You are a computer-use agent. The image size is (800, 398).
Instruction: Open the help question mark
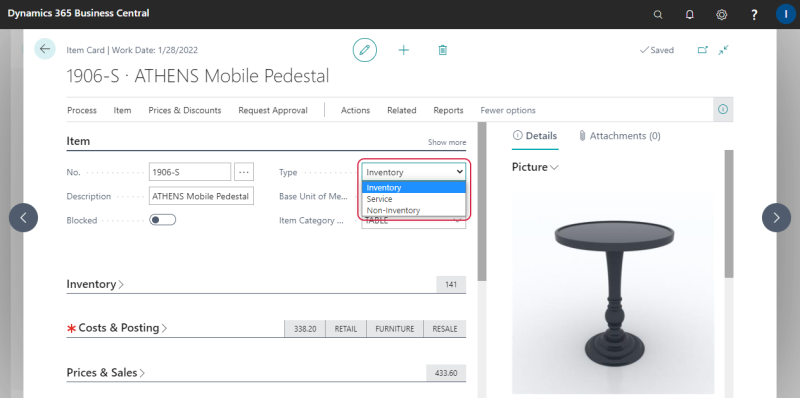pos(755,14)
